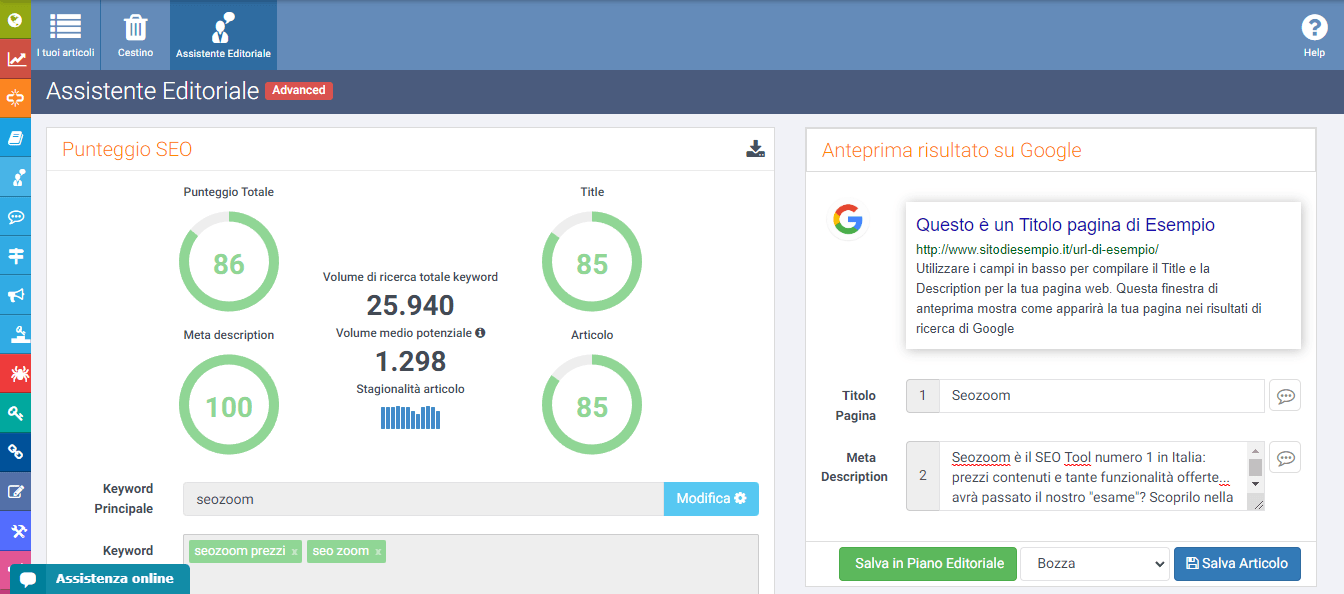Click into the Titolo Pagina input field

click(1102, 396)
